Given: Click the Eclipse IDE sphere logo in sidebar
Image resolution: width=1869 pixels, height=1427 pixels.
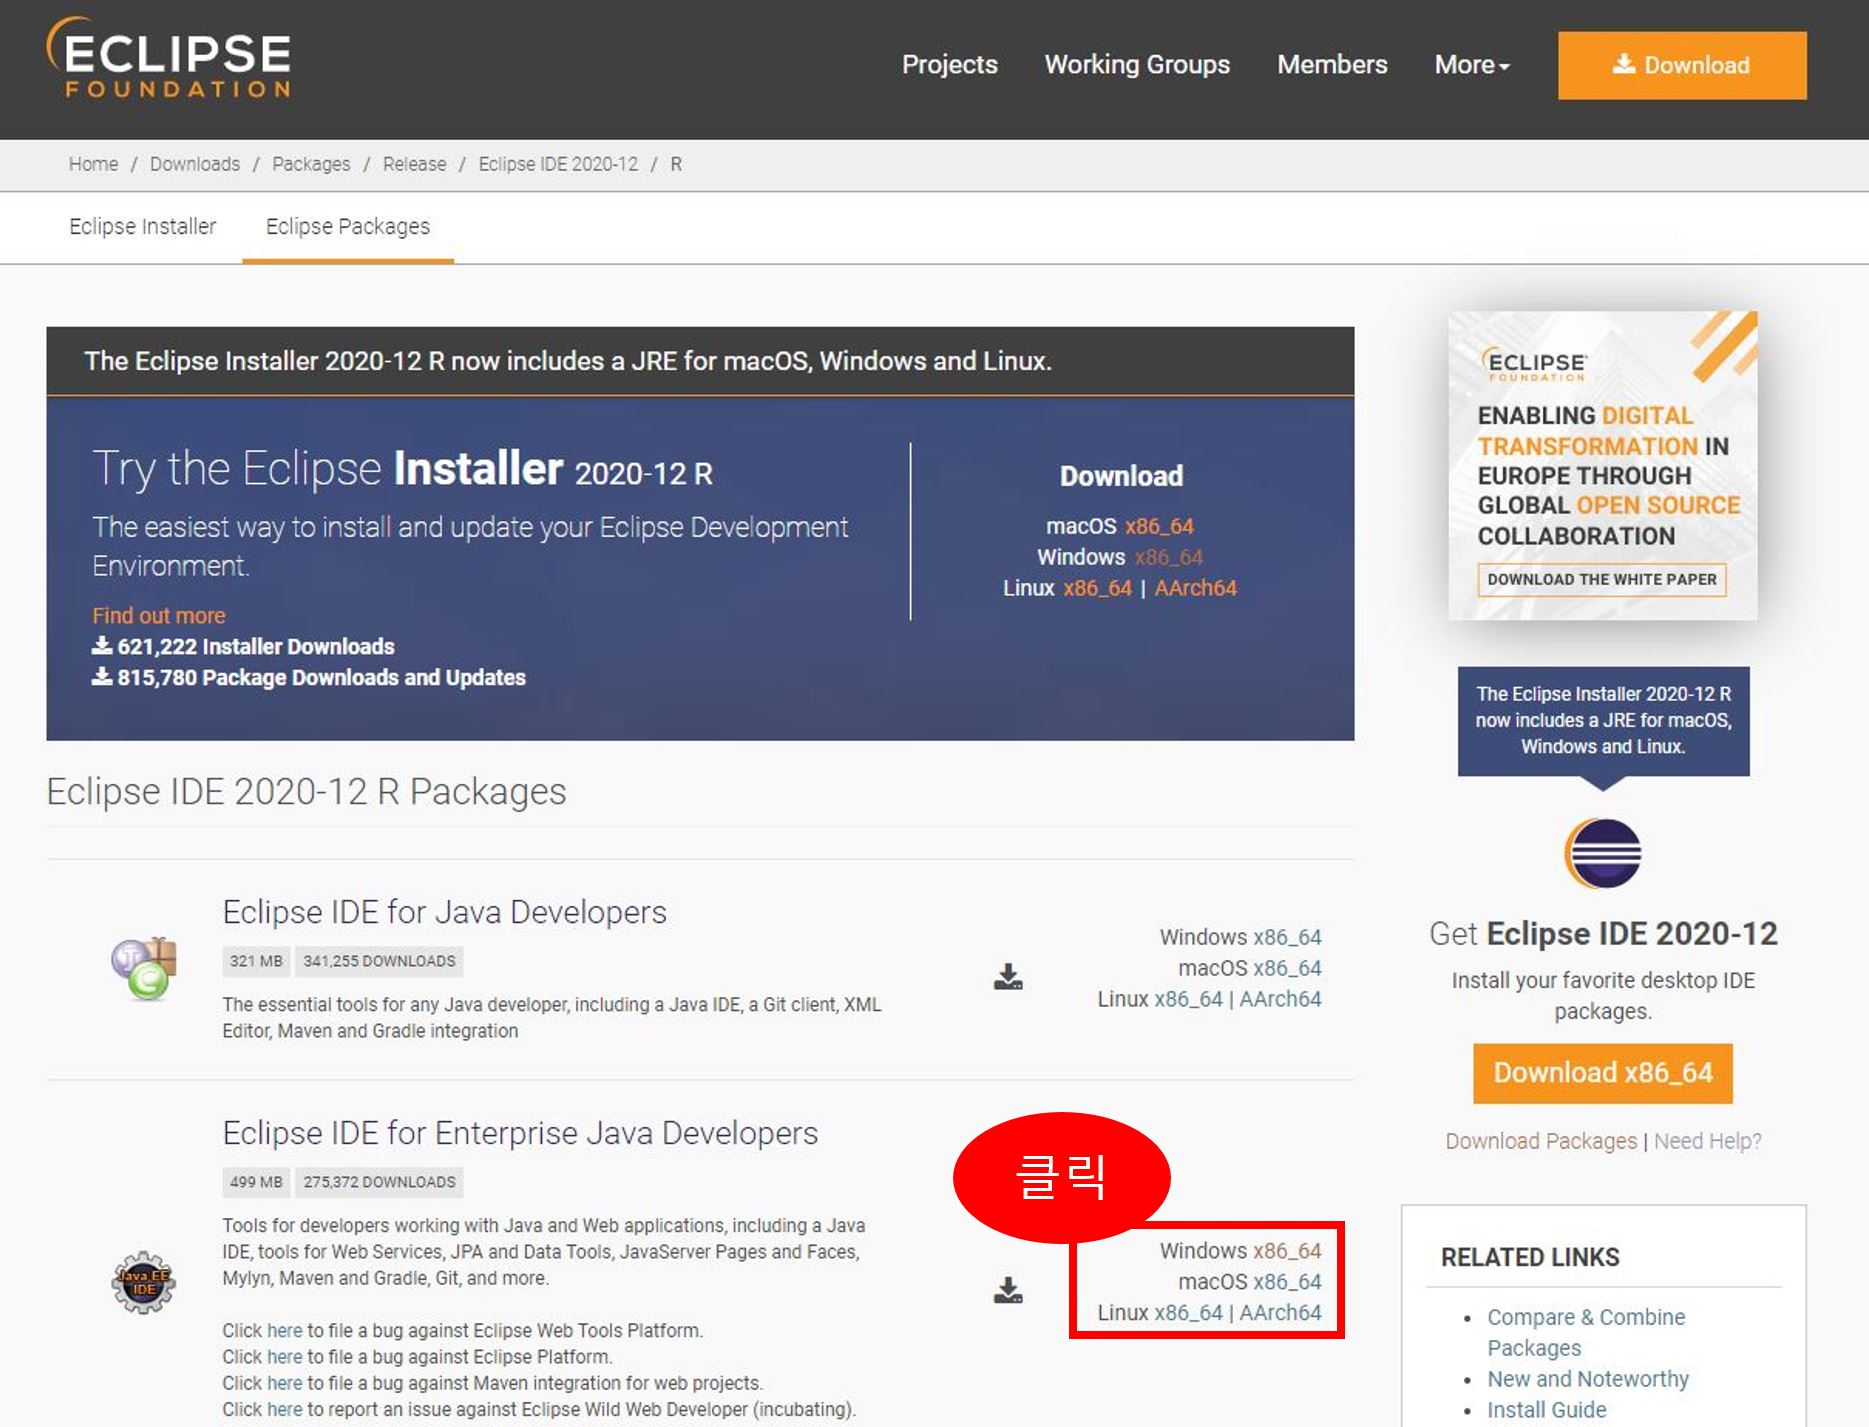Looking at the screenshot, I should point(1603,853).
